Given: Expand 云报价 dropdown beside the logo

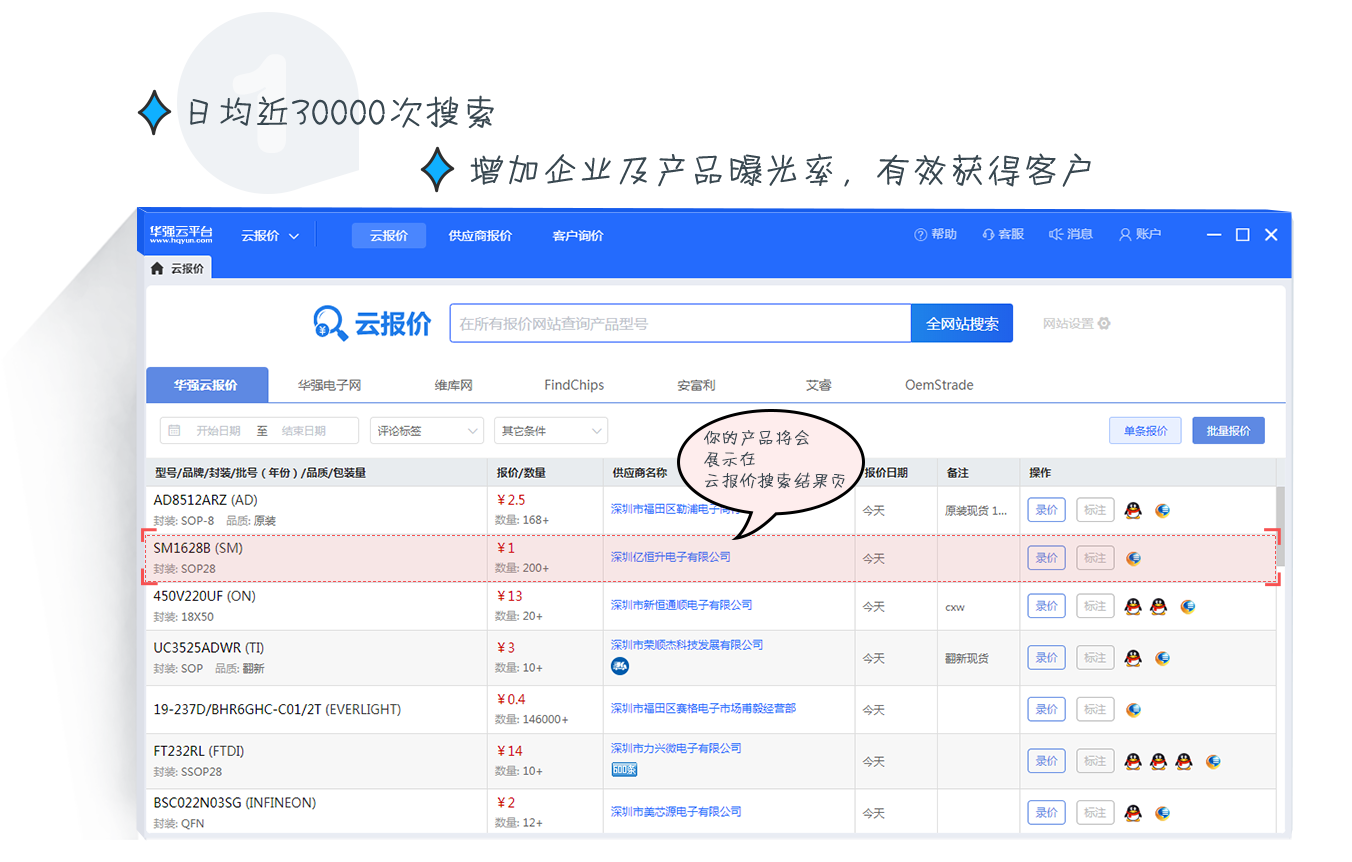Looking at the screenshot, I should click(x=270, y=236).
